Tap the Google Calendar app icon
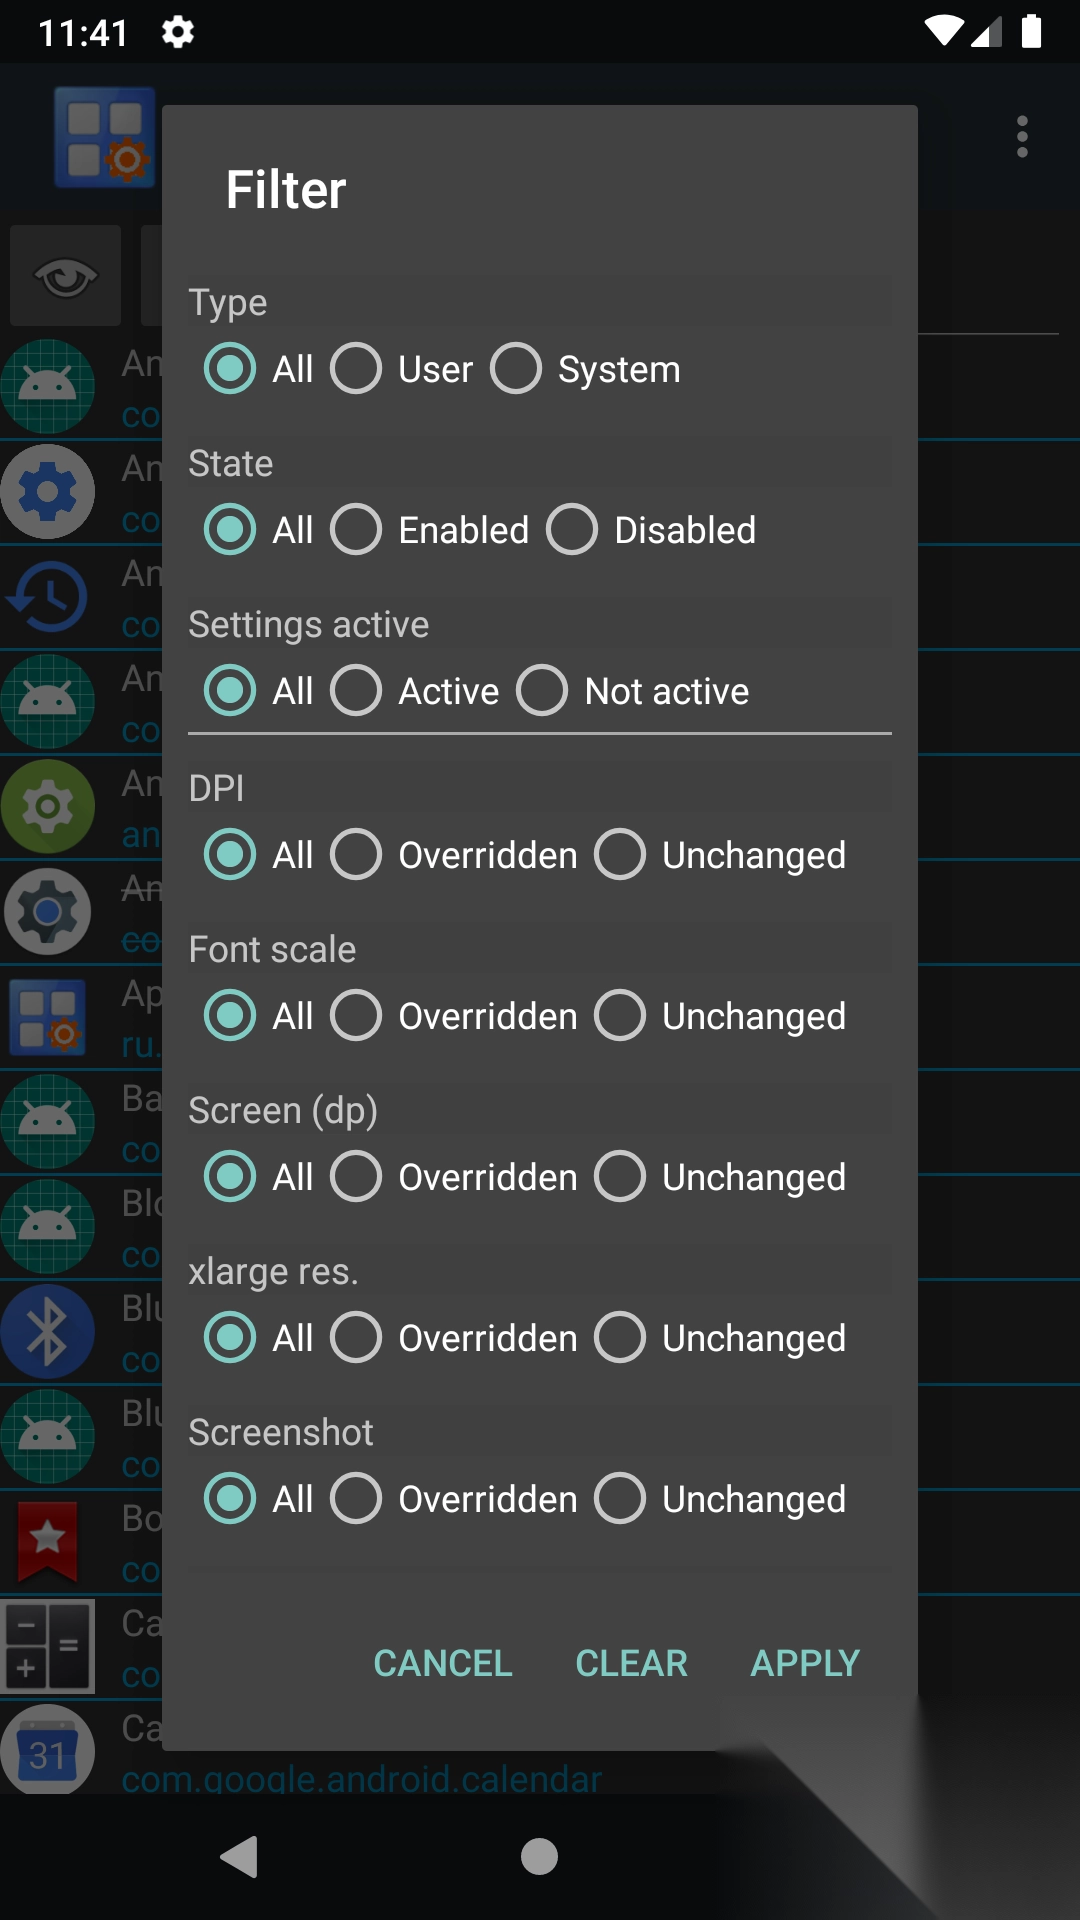This screenshot has width=1080, height=1920. click(x=48, y=1750)
